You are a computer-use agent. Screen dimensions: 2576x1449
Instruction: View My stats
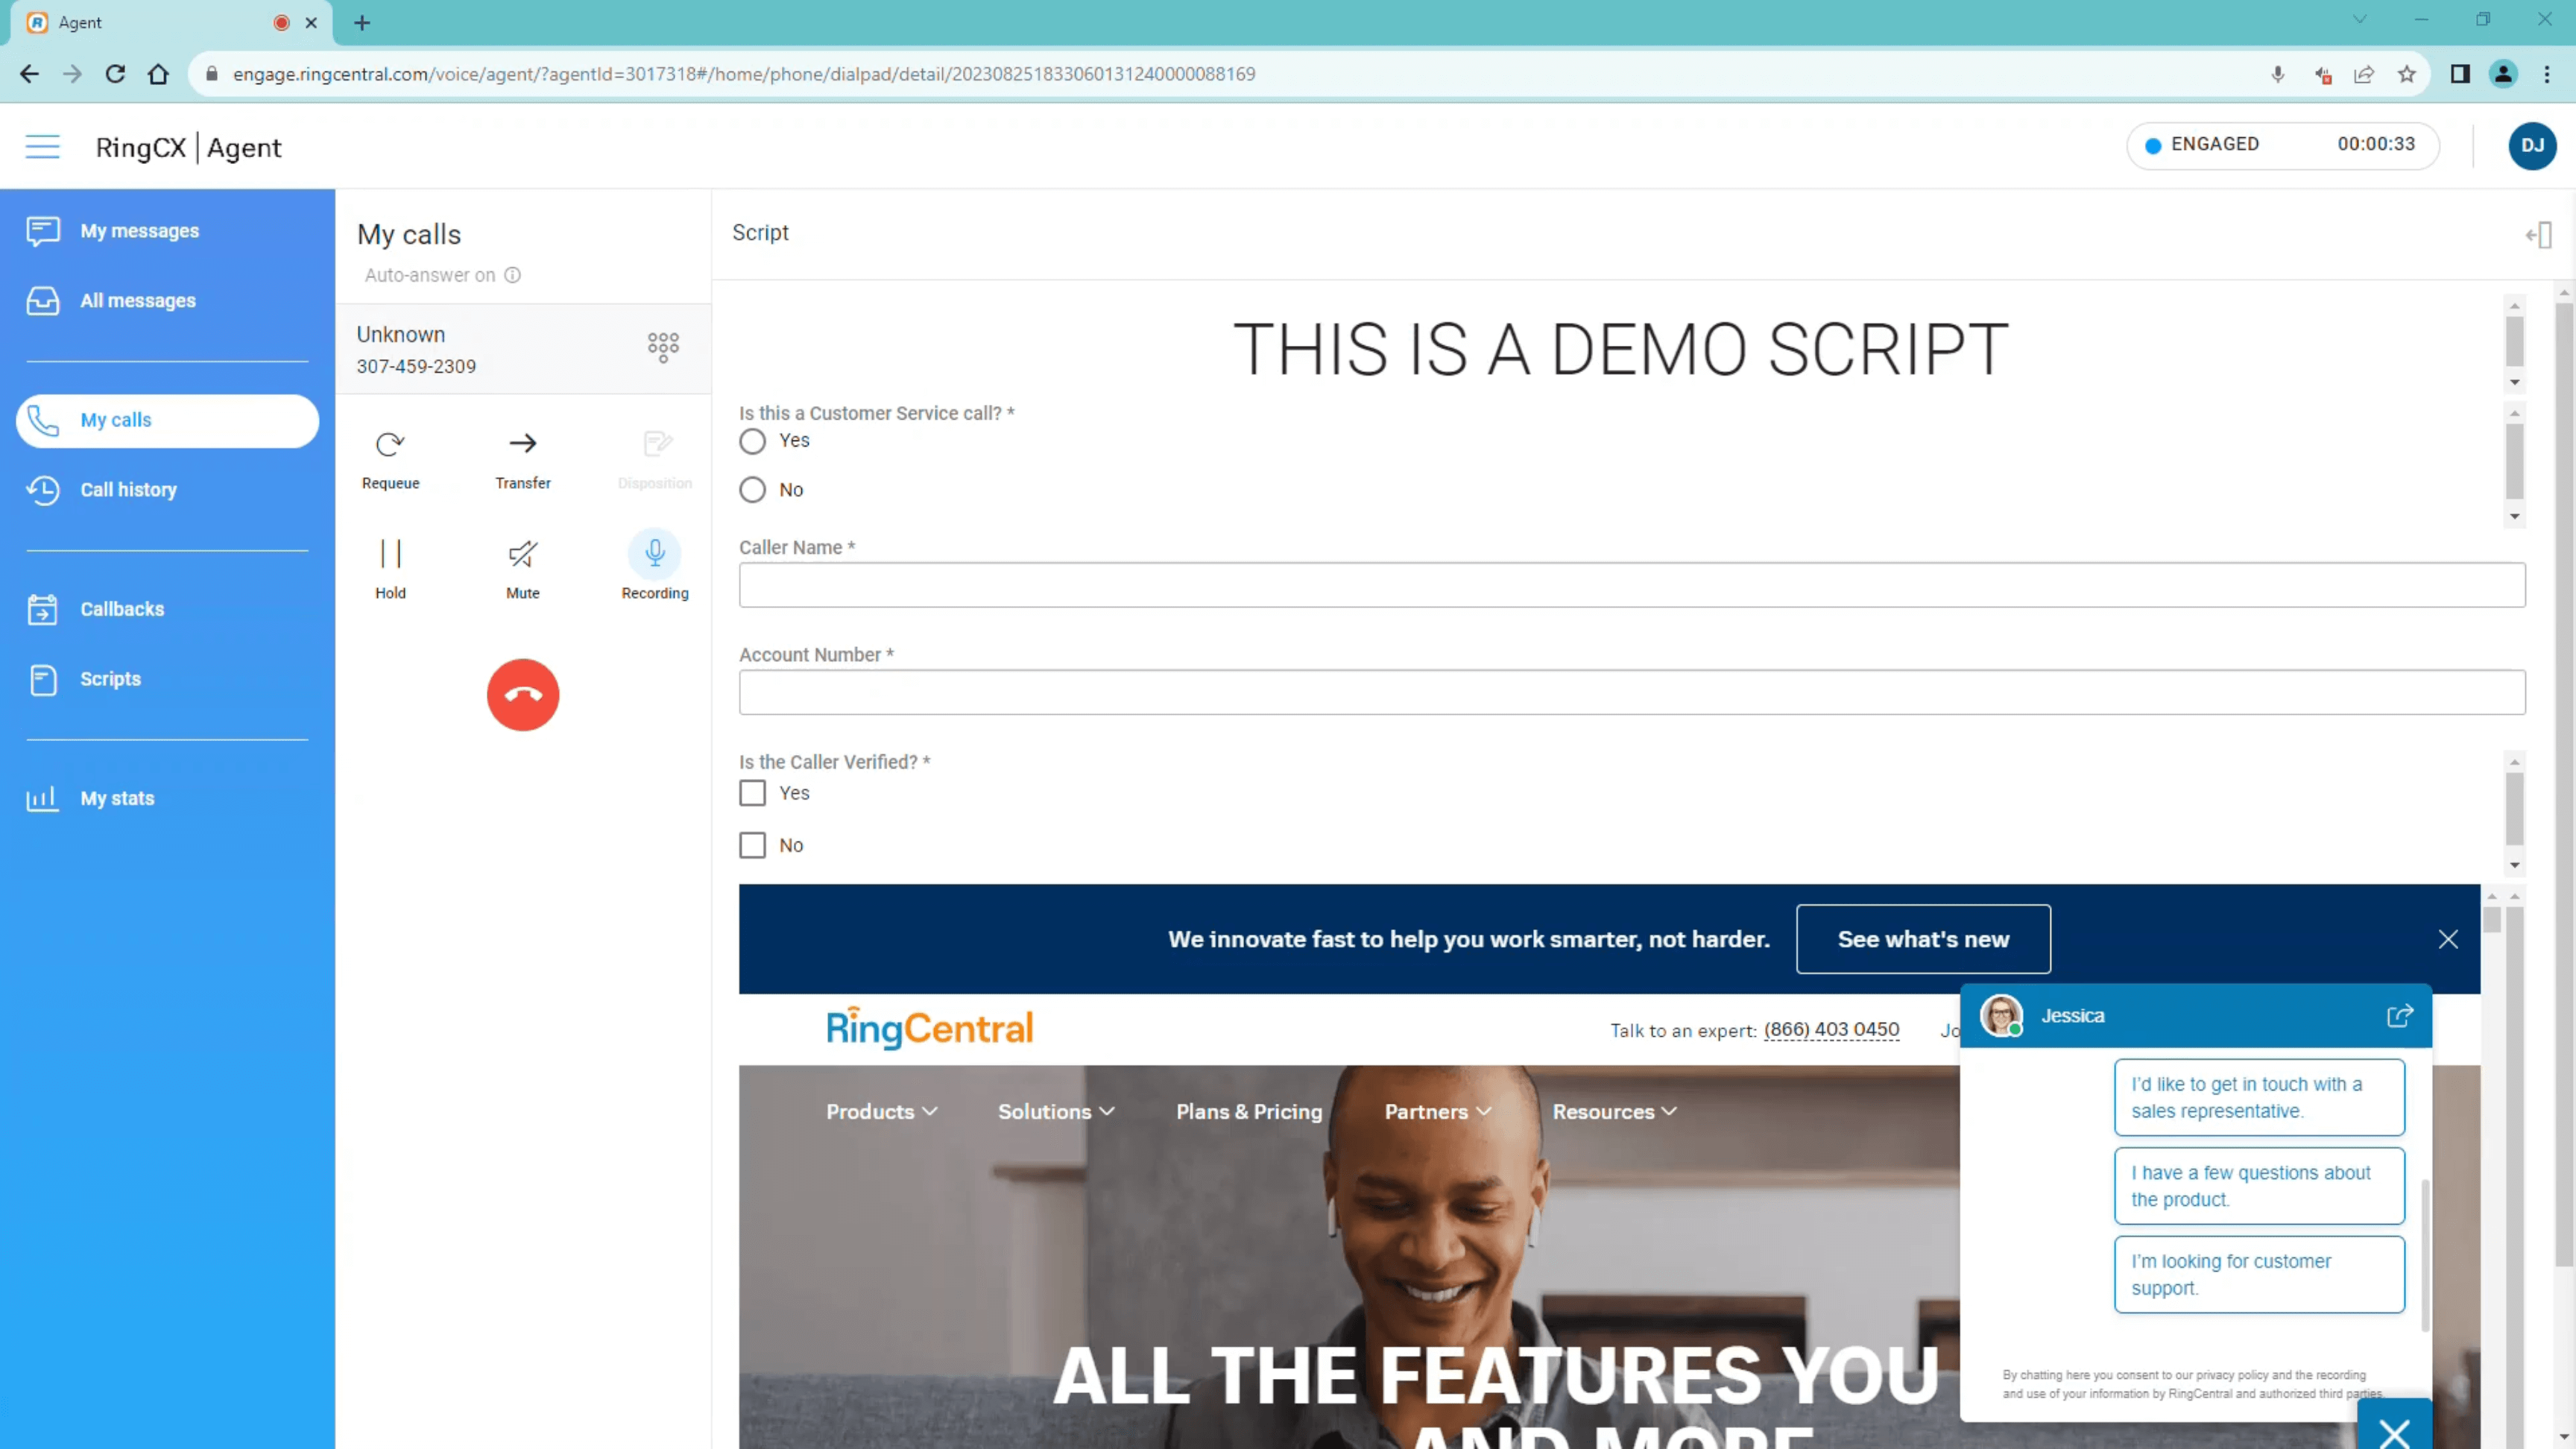[x=117, y=797]
